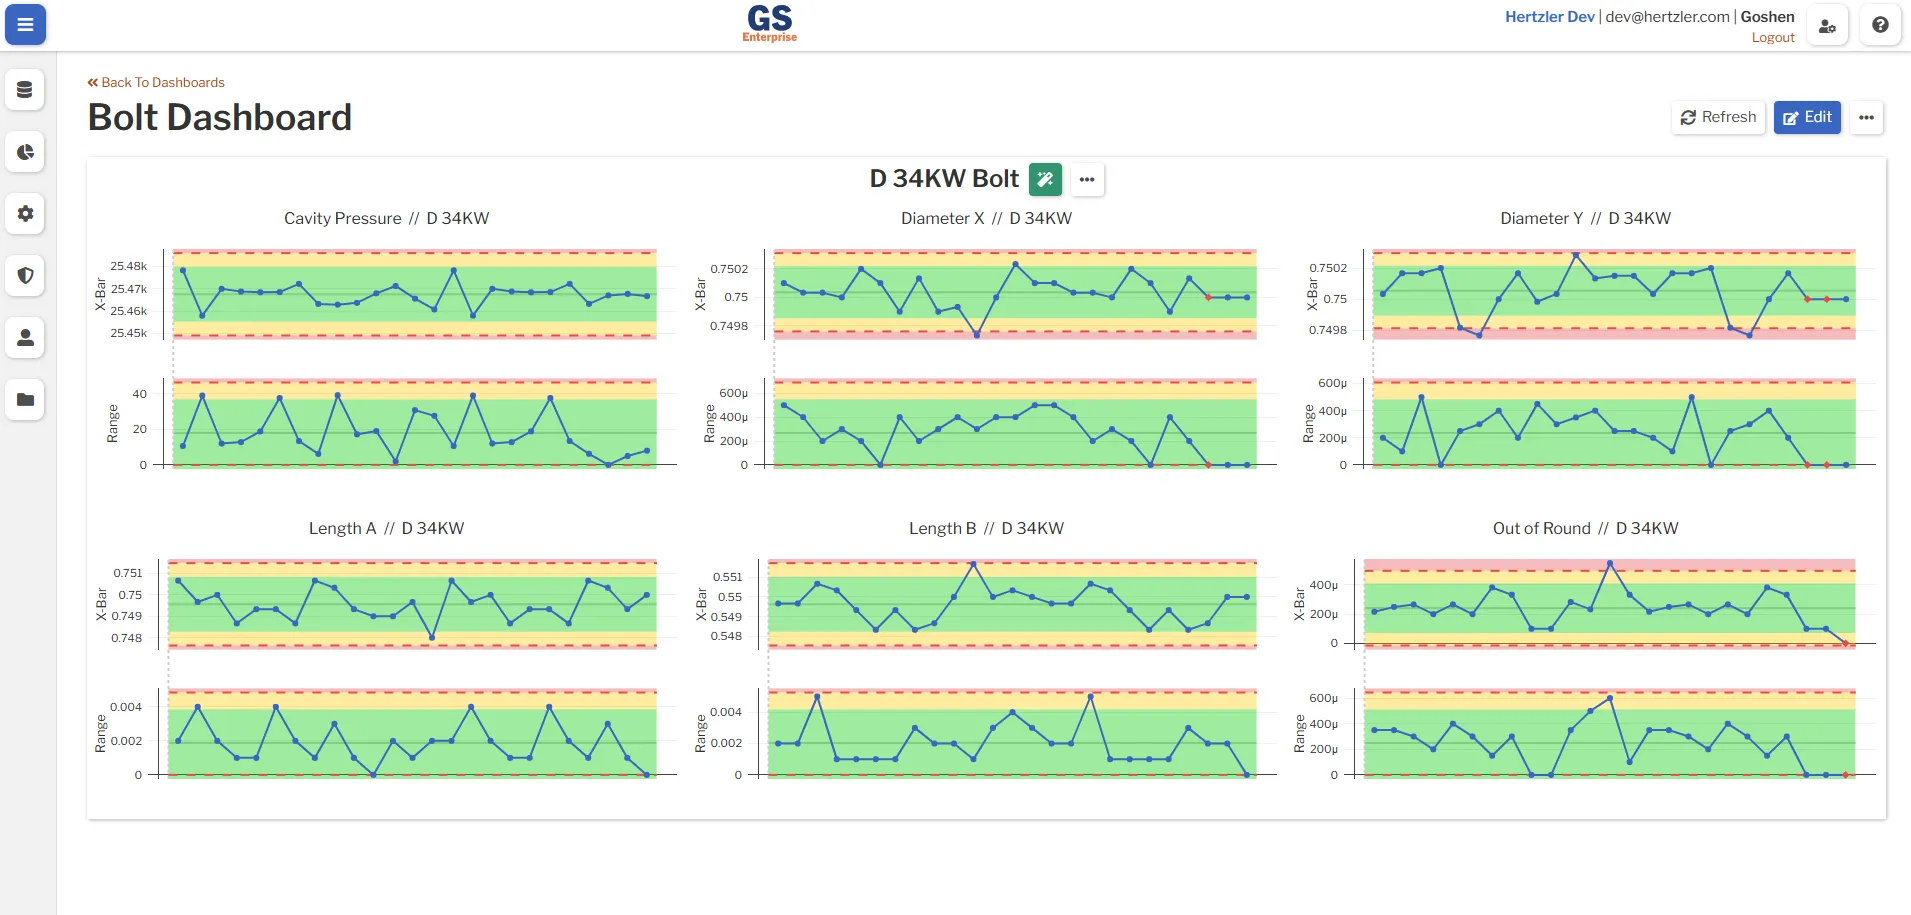Open the user profile sidebar icon
The image size is (1911, 915).
coord(25,338)
